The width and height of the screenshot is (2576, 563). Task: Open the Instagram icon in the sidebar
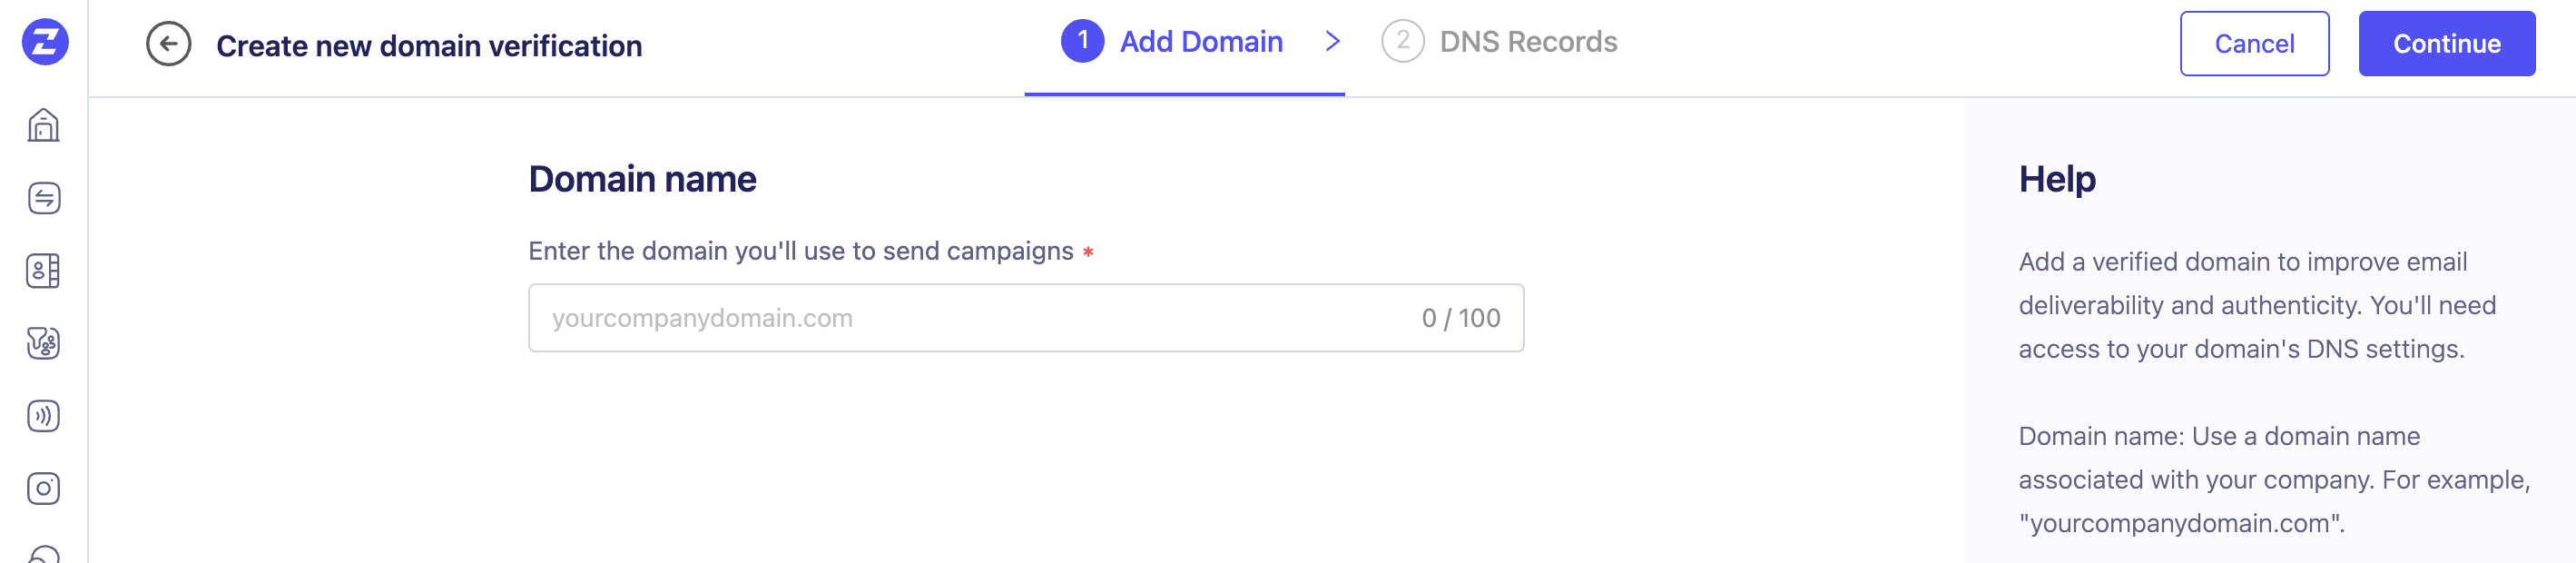coord(44,488)
